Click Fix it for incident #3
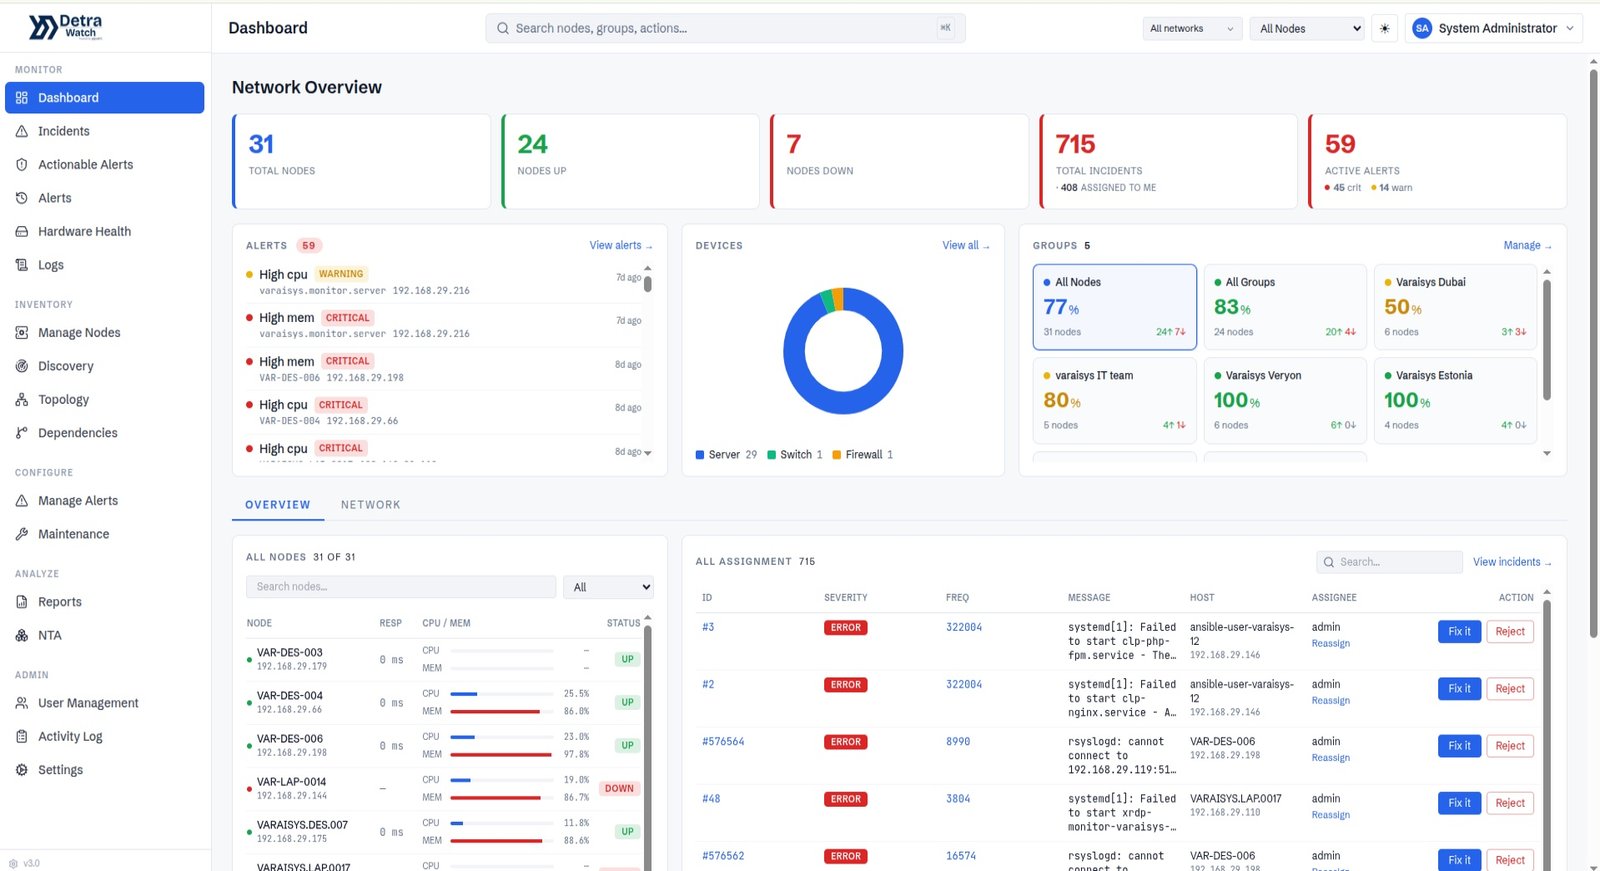 [1459, 631]
